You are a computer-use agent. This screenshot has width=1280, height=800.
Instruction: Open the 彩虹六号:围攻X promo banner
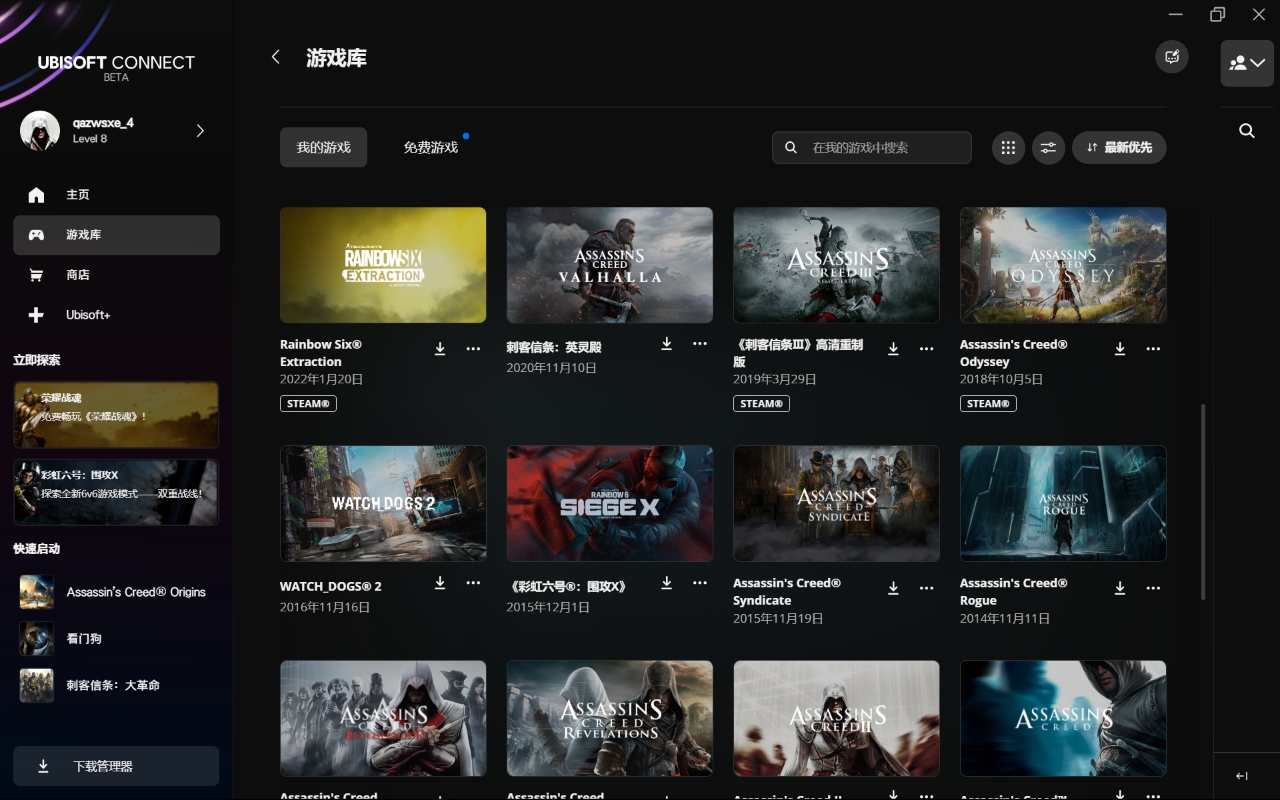point(116,492)
